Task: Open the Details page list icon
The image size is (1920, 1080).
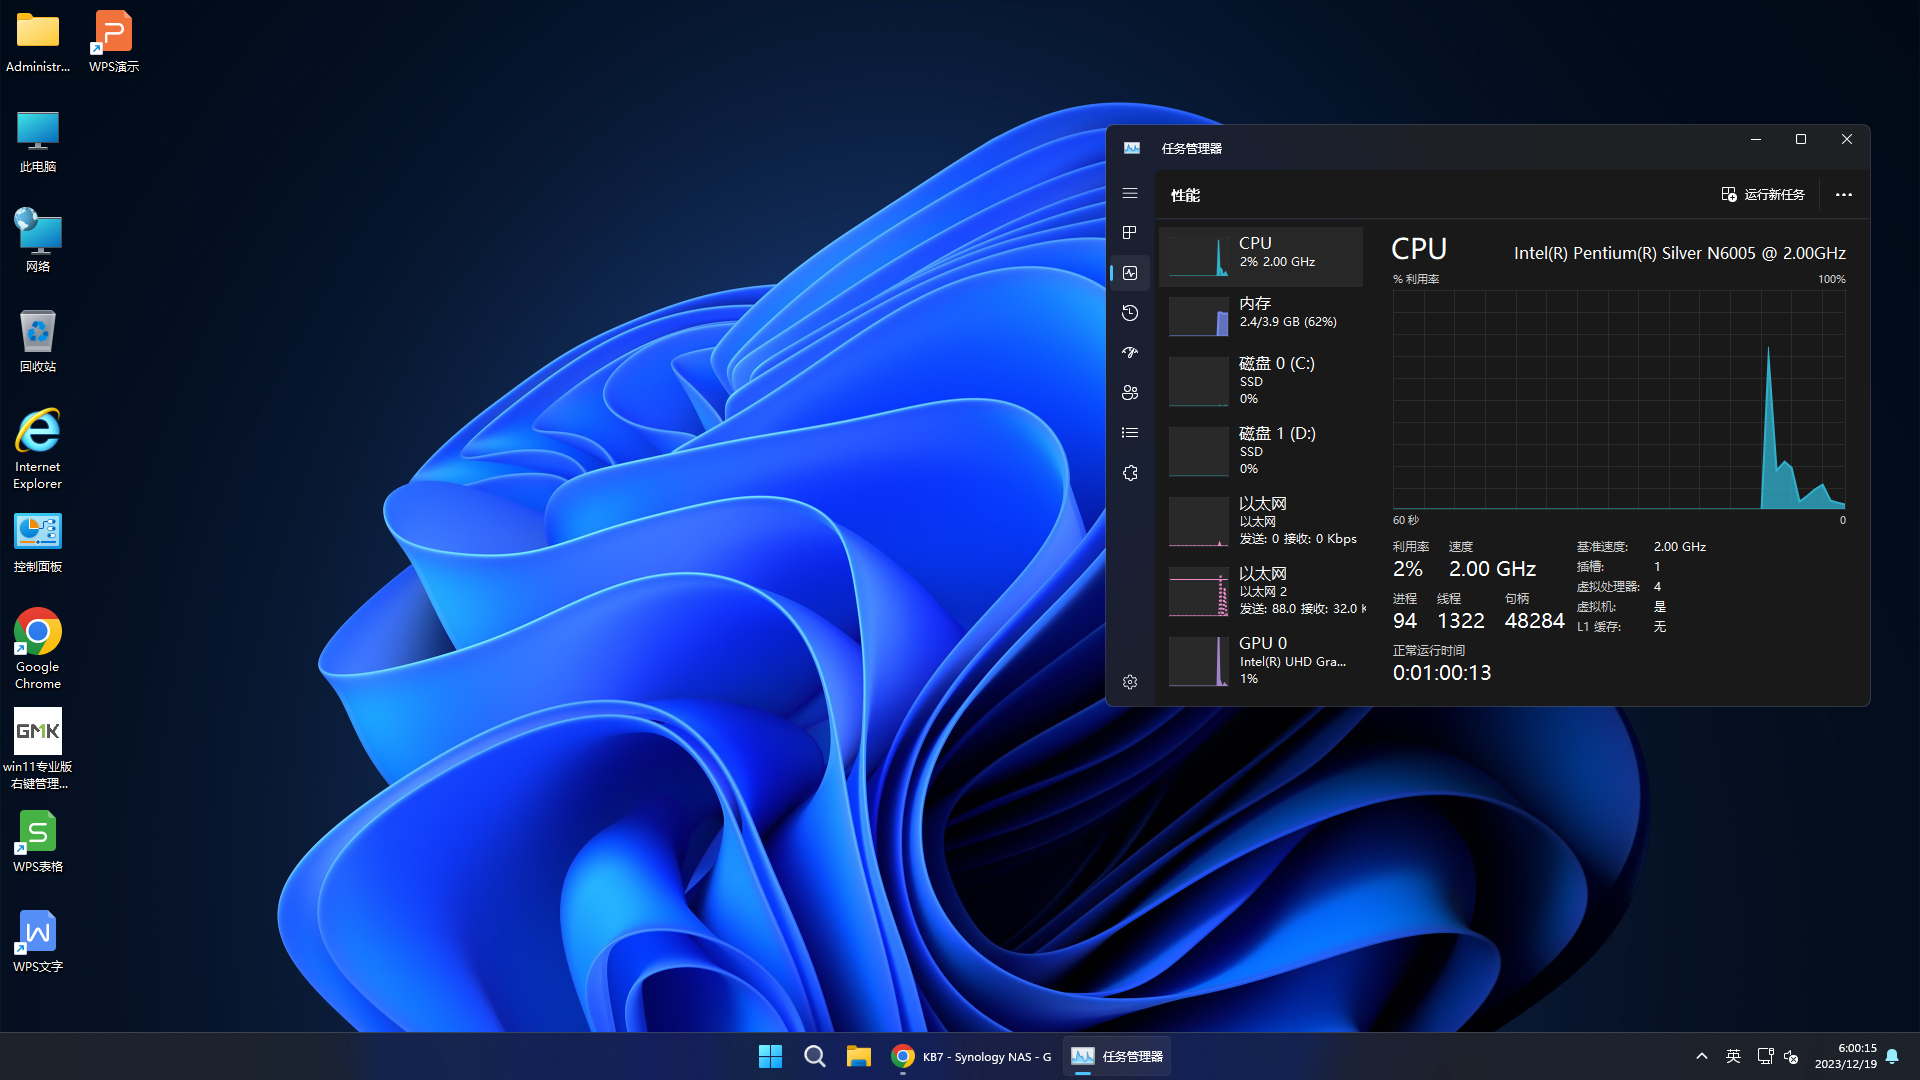Action: coord(1130,433)
